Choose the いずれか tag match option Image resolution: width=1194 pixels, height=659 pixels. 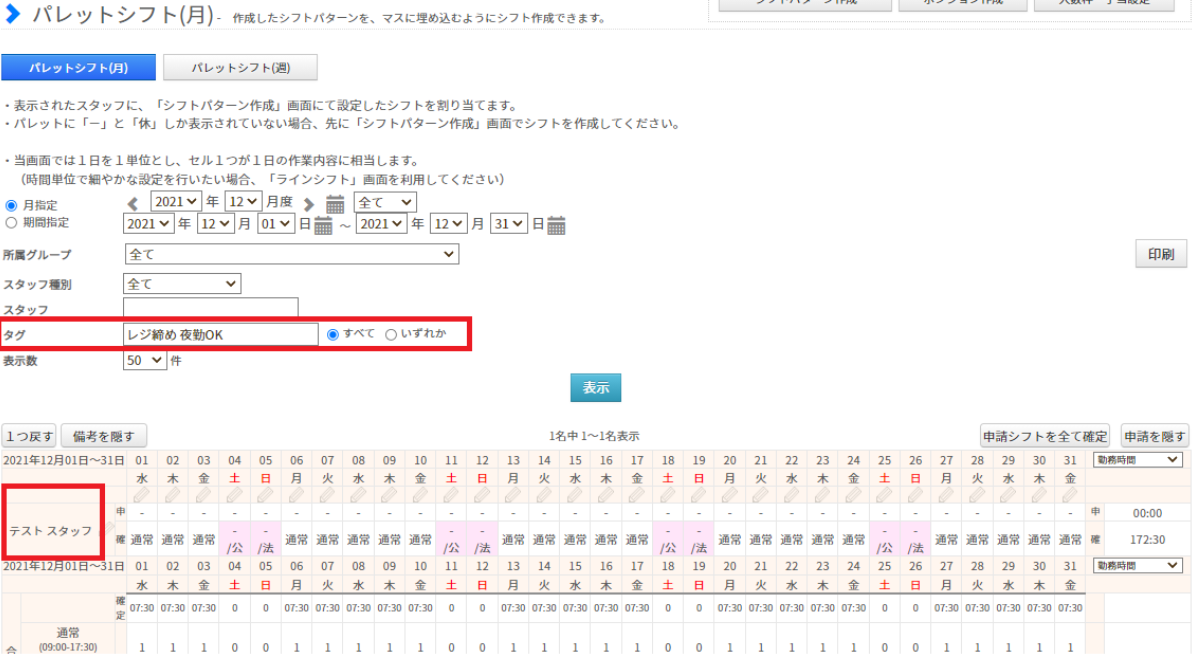click(391, 335)
